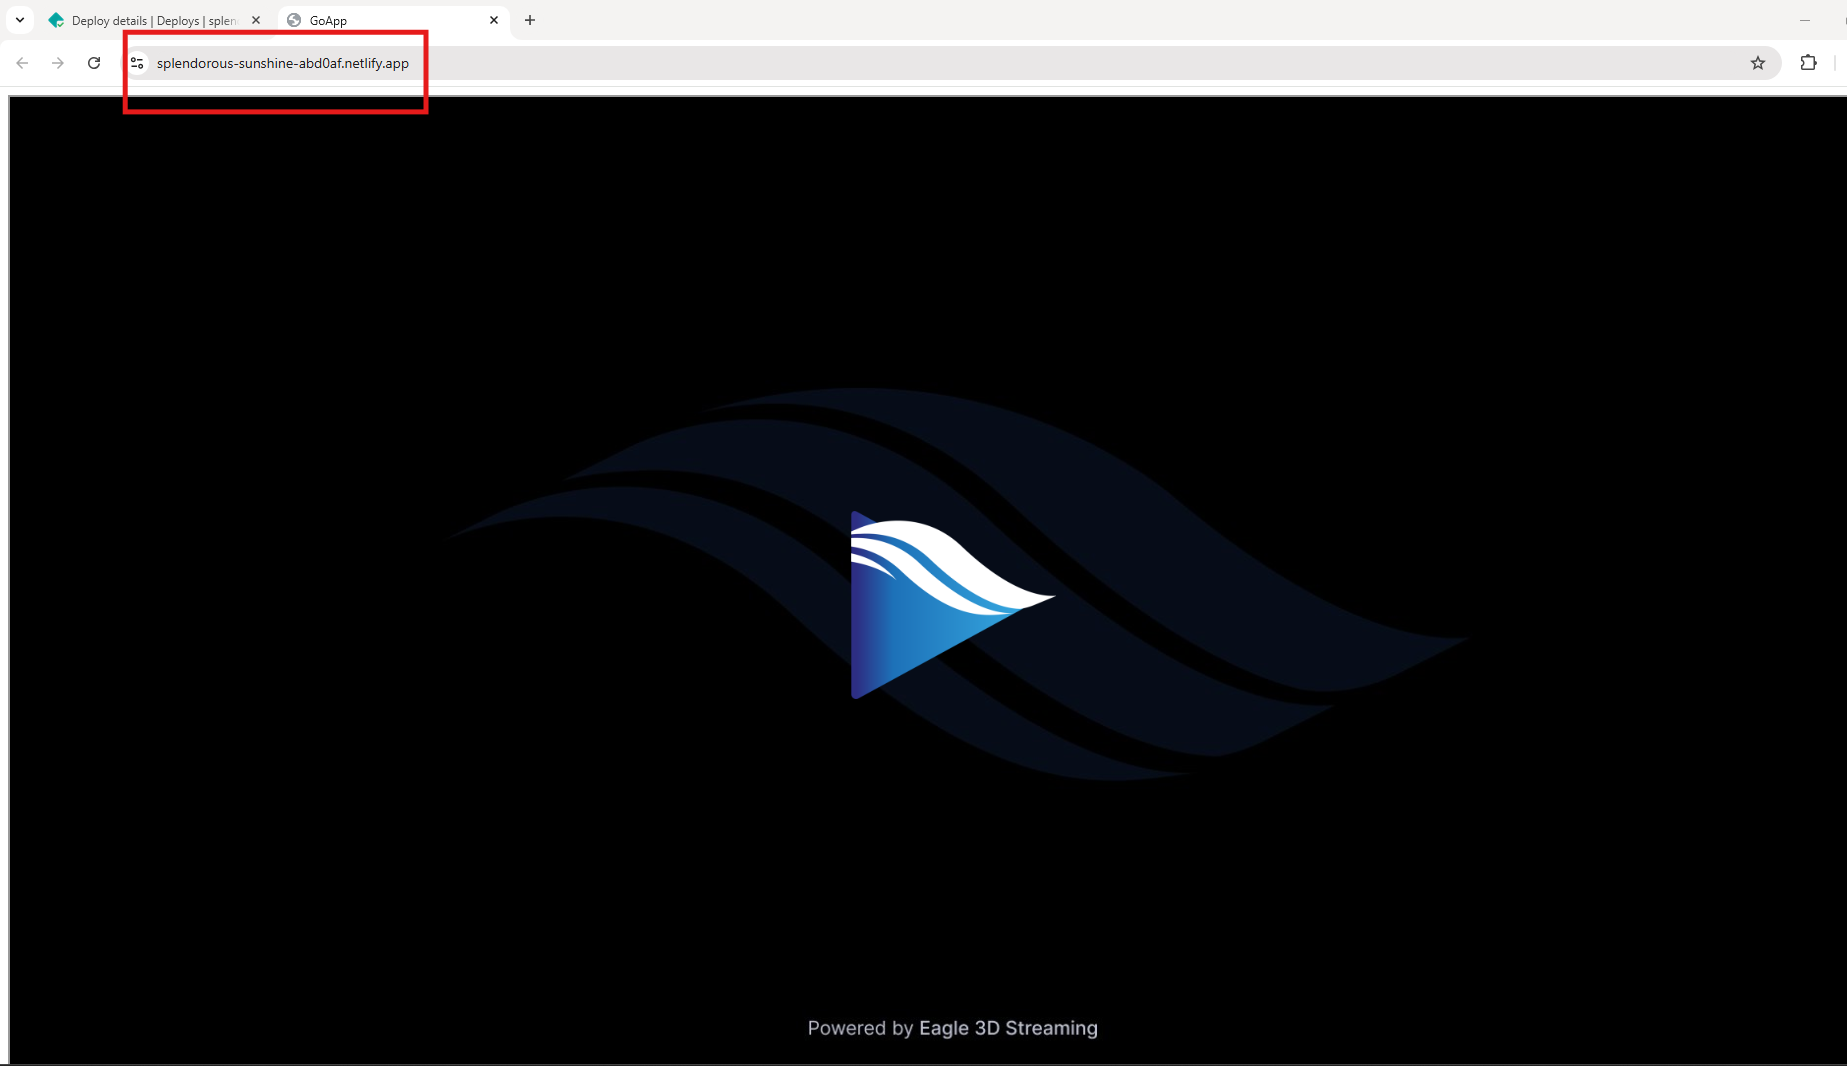Click the Powered by Eagle 3D Streaming text

(952, 1028)
